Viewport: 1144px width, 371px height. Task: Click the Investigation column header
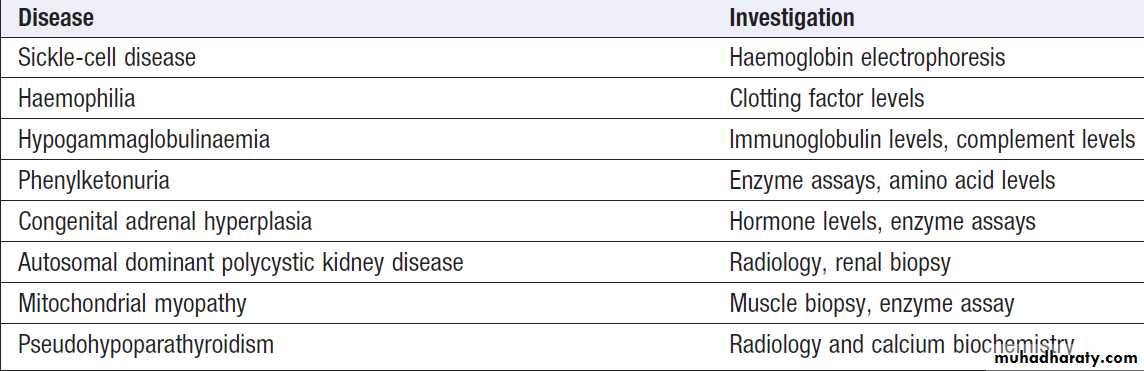pos(792,18)
